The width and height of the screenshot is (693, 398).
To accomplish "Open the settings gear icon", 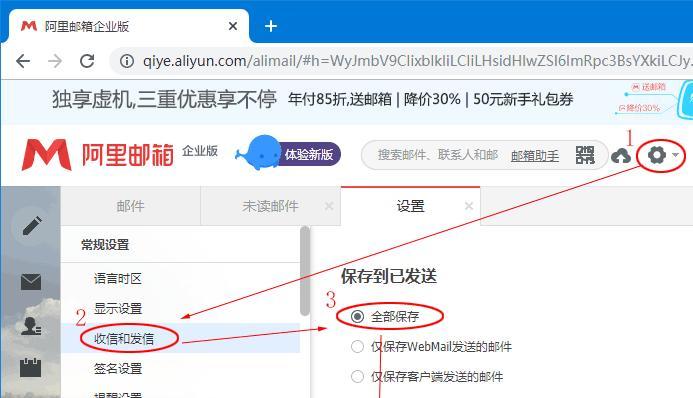I will (657, 155).
